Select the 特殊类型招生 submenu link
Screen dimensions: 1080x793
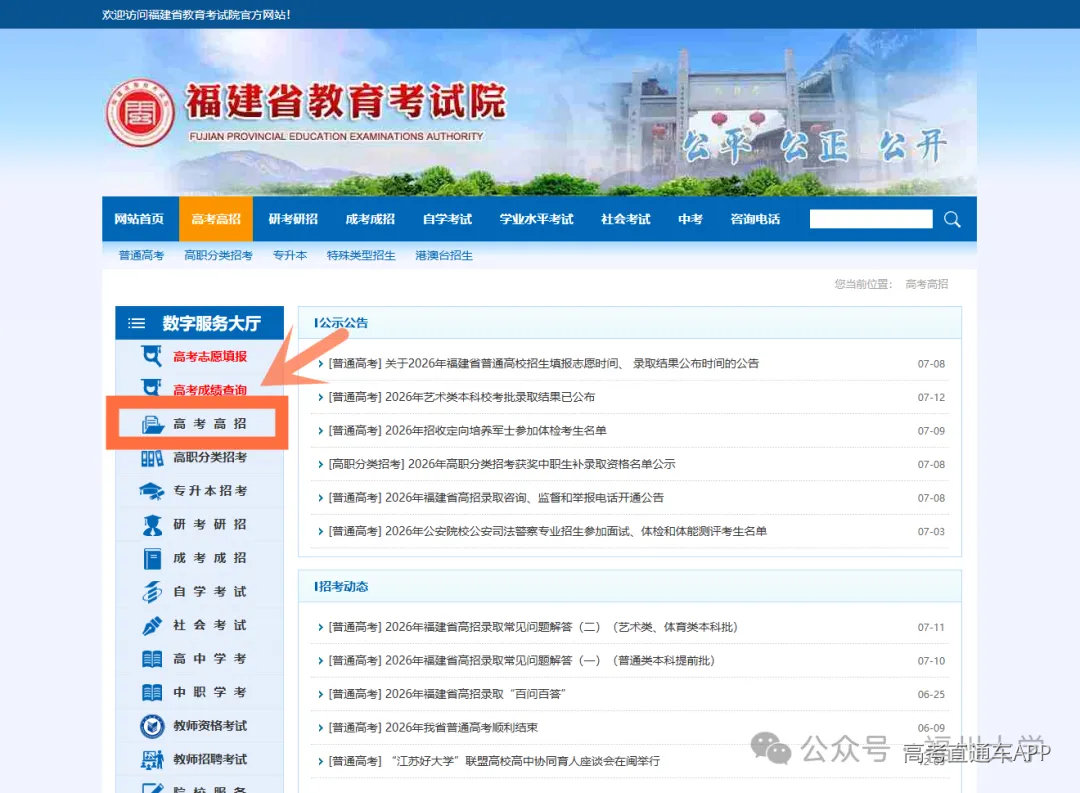tap(361, 256)
